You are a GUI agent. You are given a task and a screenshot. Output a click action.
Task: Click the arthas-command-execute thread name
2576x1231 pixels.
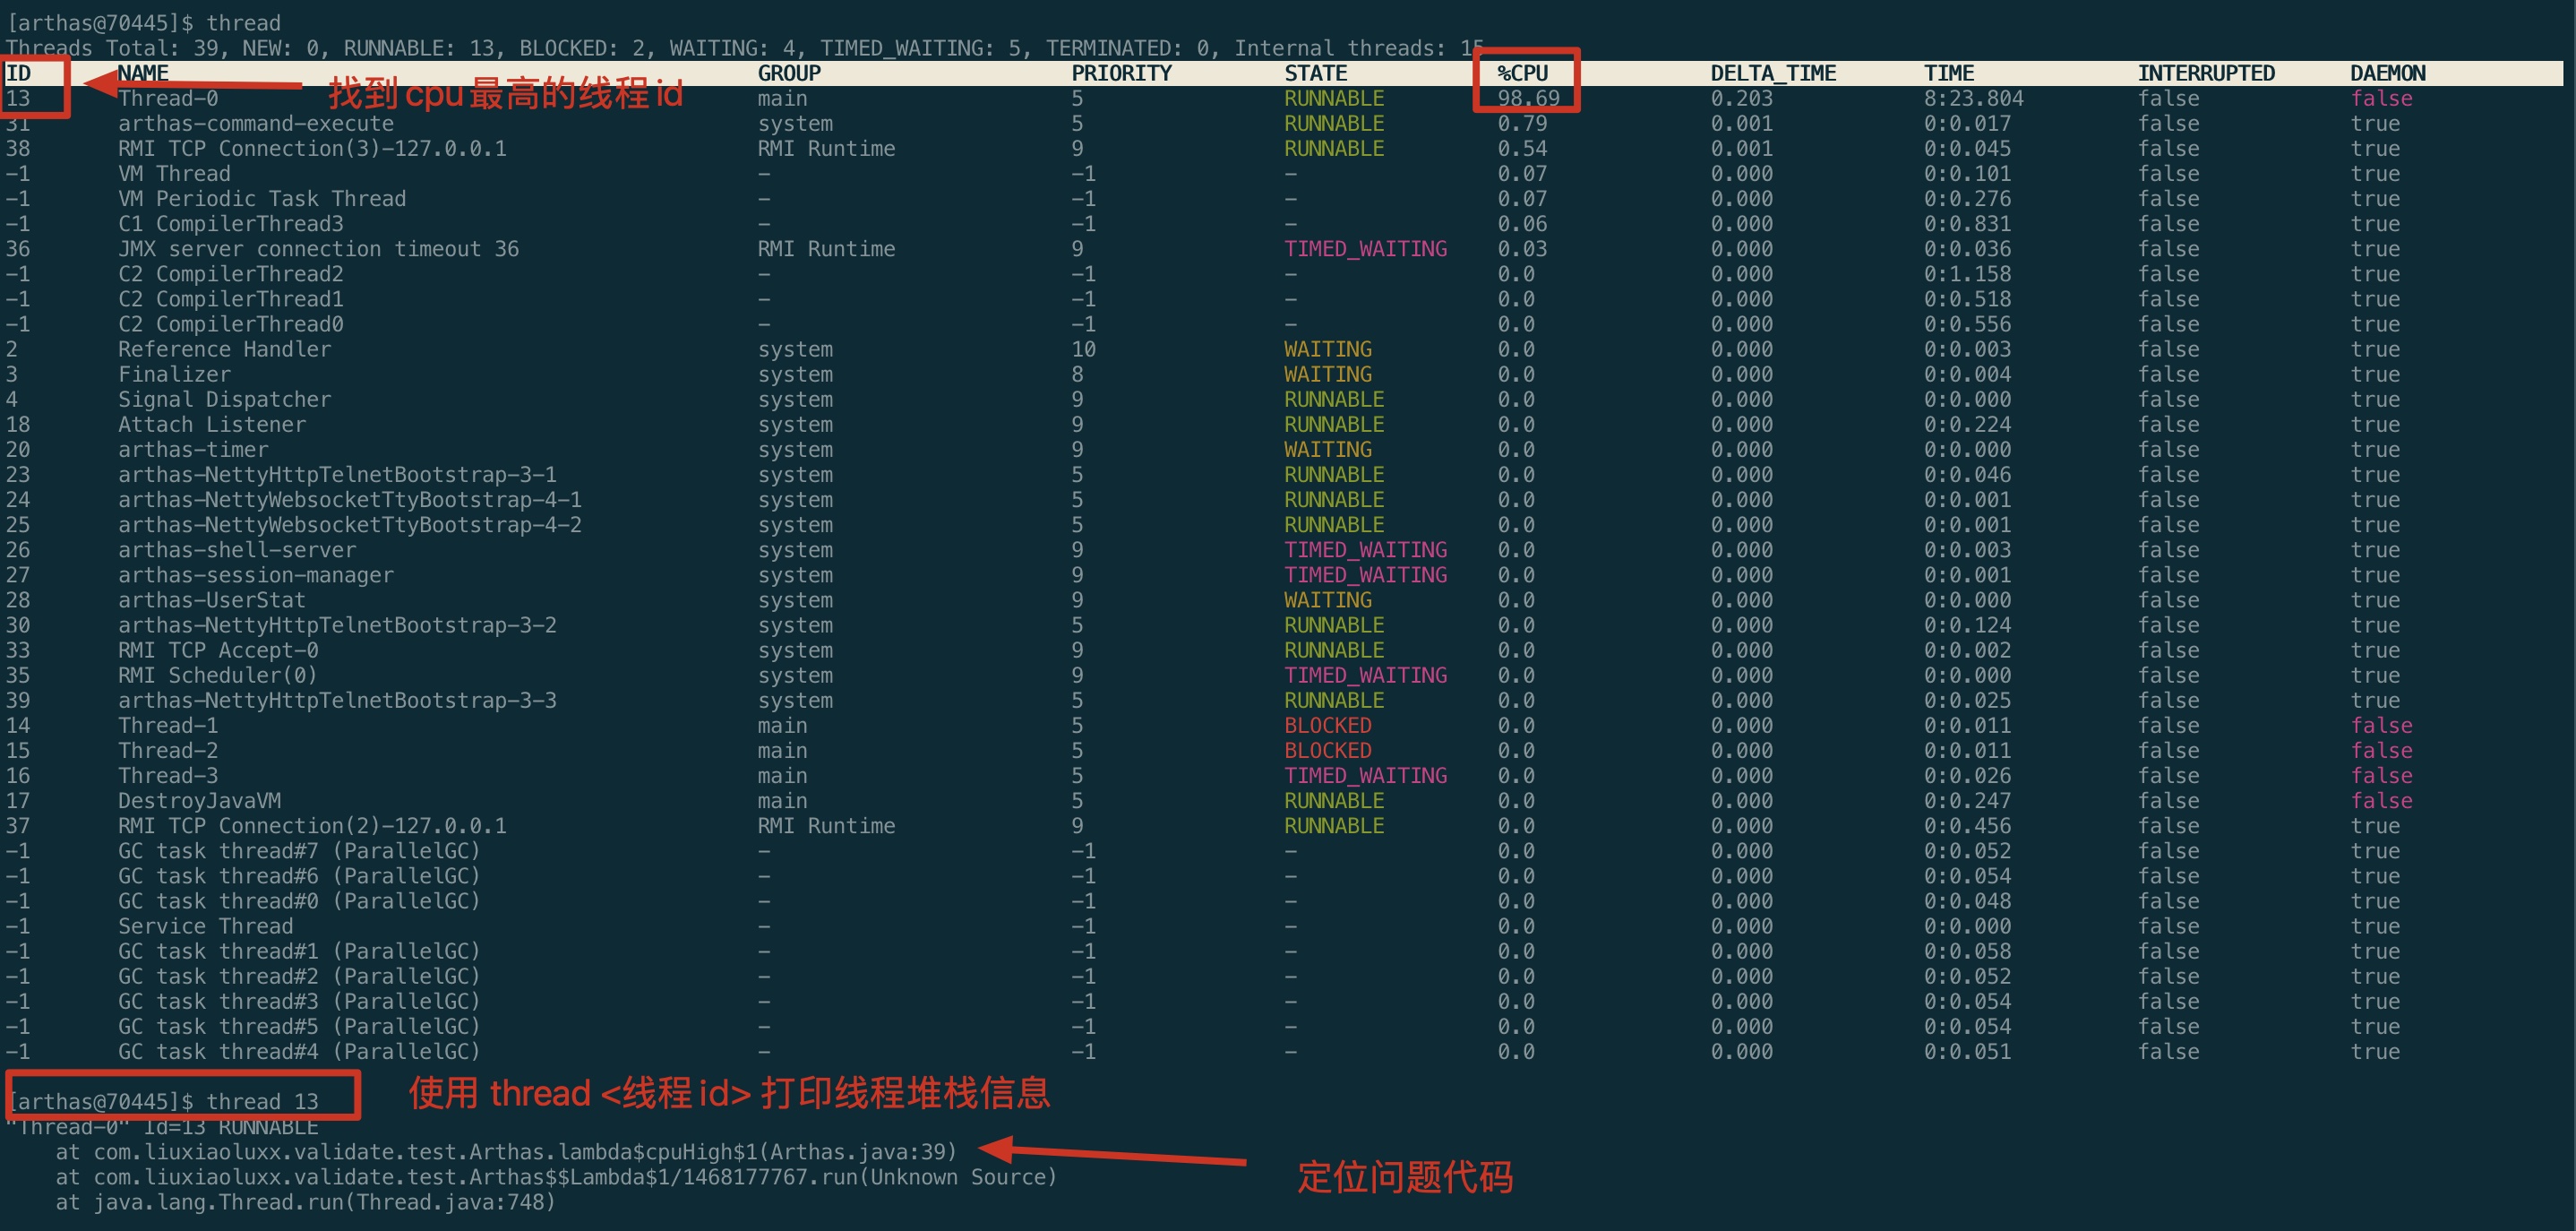255,123
